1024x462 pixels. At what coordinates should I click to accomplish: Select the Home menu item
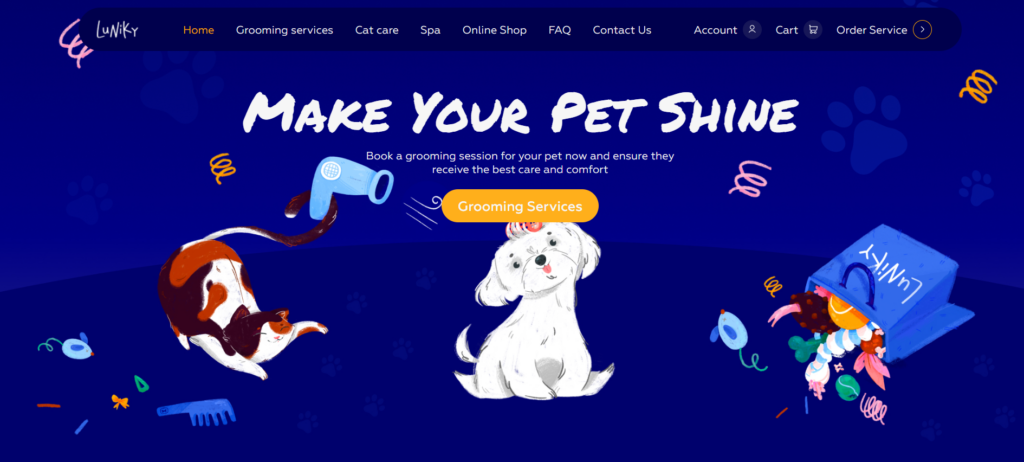199,30
